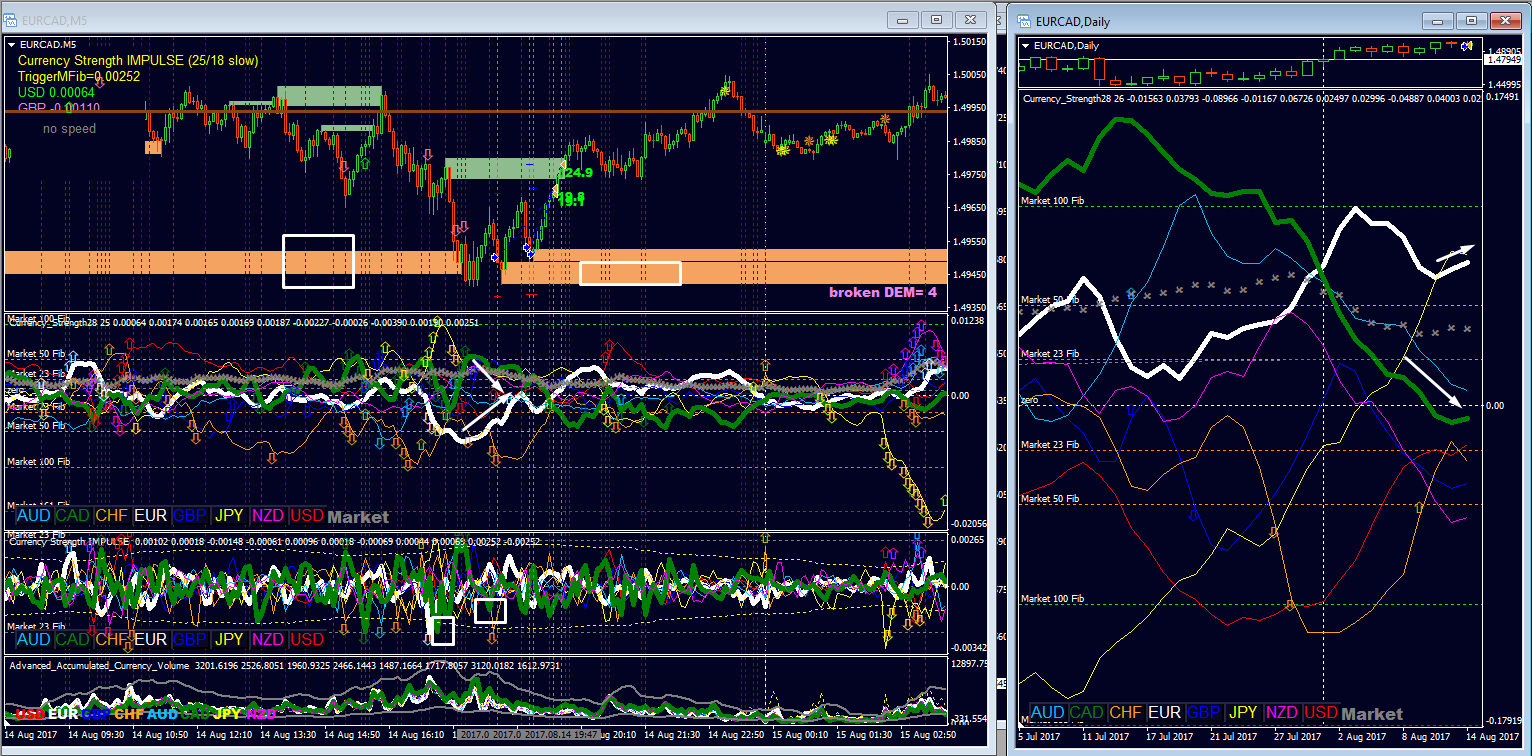This screenshot has width=1532, height=756.
Task: Select the yellow "Currency Strength IMPULSE (25/18 slow)" label
Action: click(138, 61)
